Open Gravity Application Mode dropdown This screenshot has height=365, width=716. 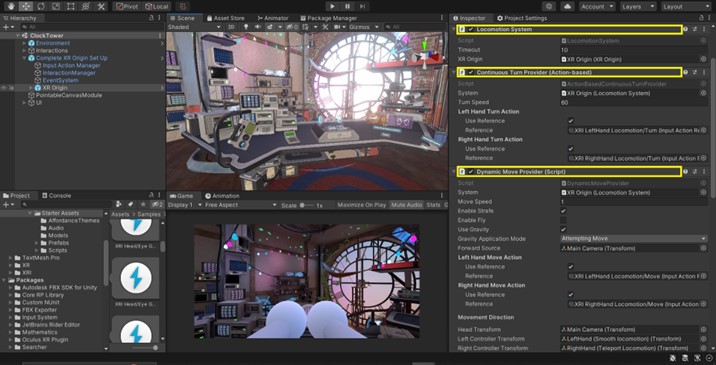(633, 238)
